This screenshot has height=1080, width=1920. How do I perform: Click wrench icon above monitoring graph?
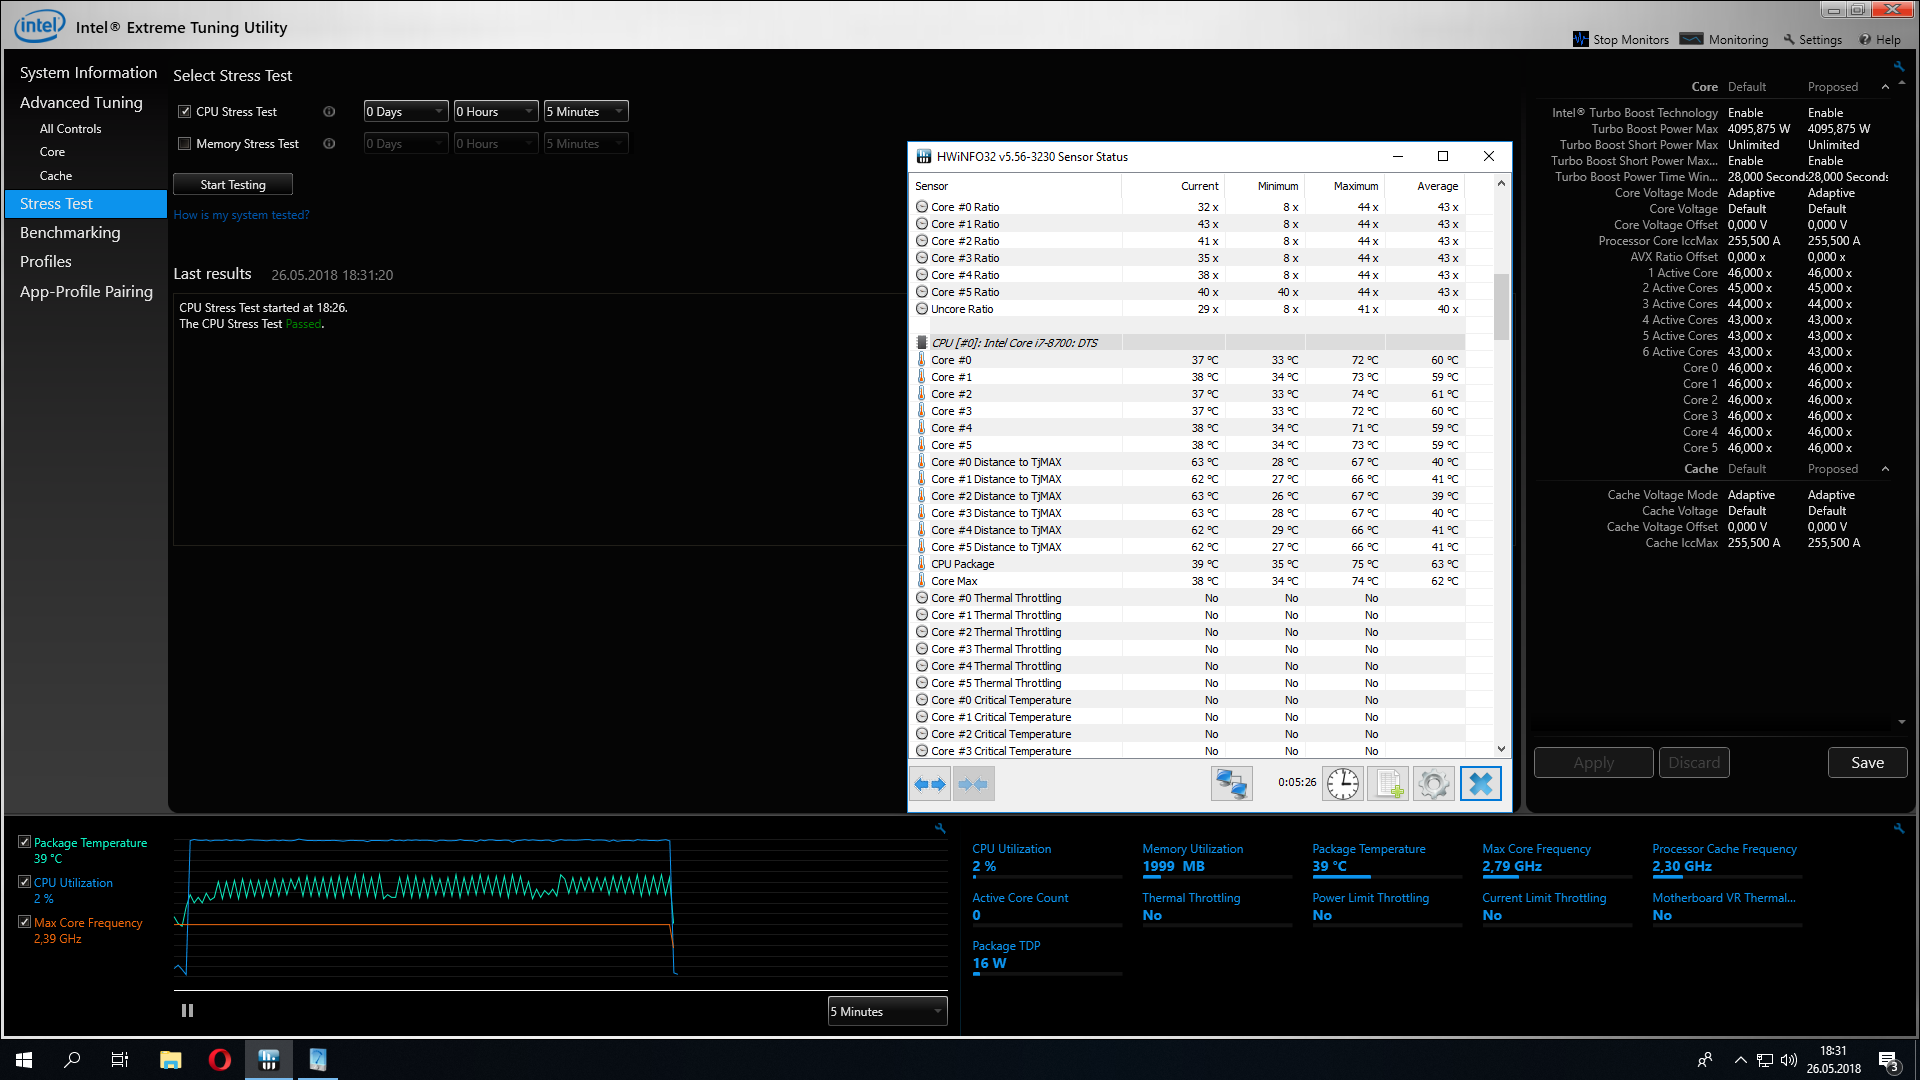click(940, 828)
